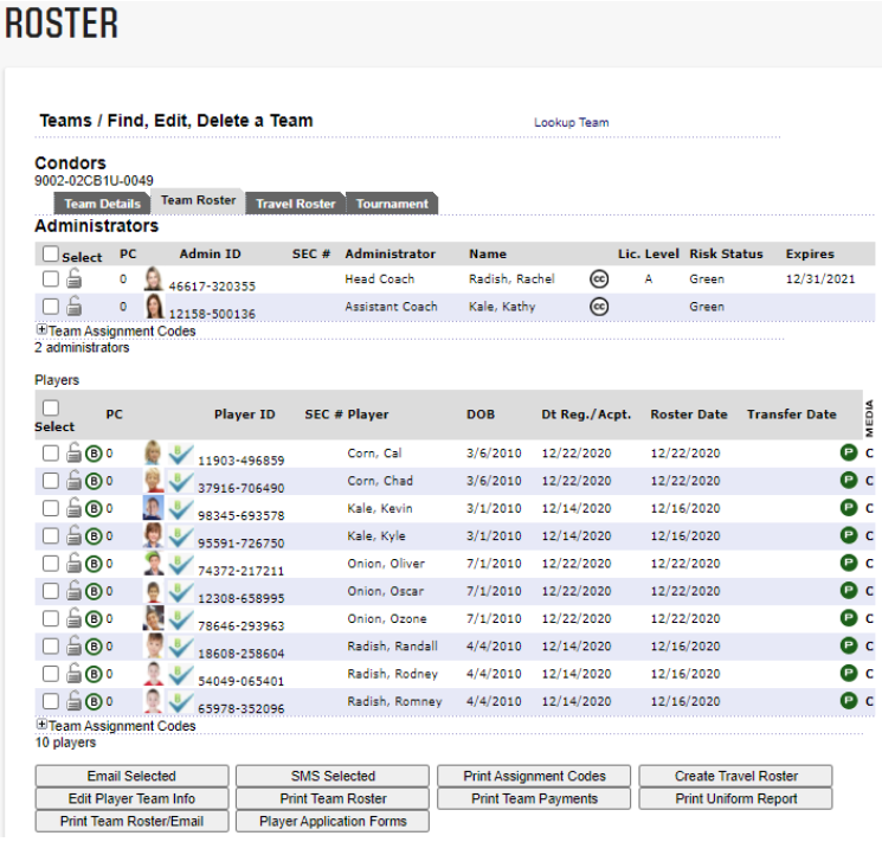Click the circled B icon for Onion, Oliver
The height and width of the screenshot is (842, 882).
click(94, 564)
